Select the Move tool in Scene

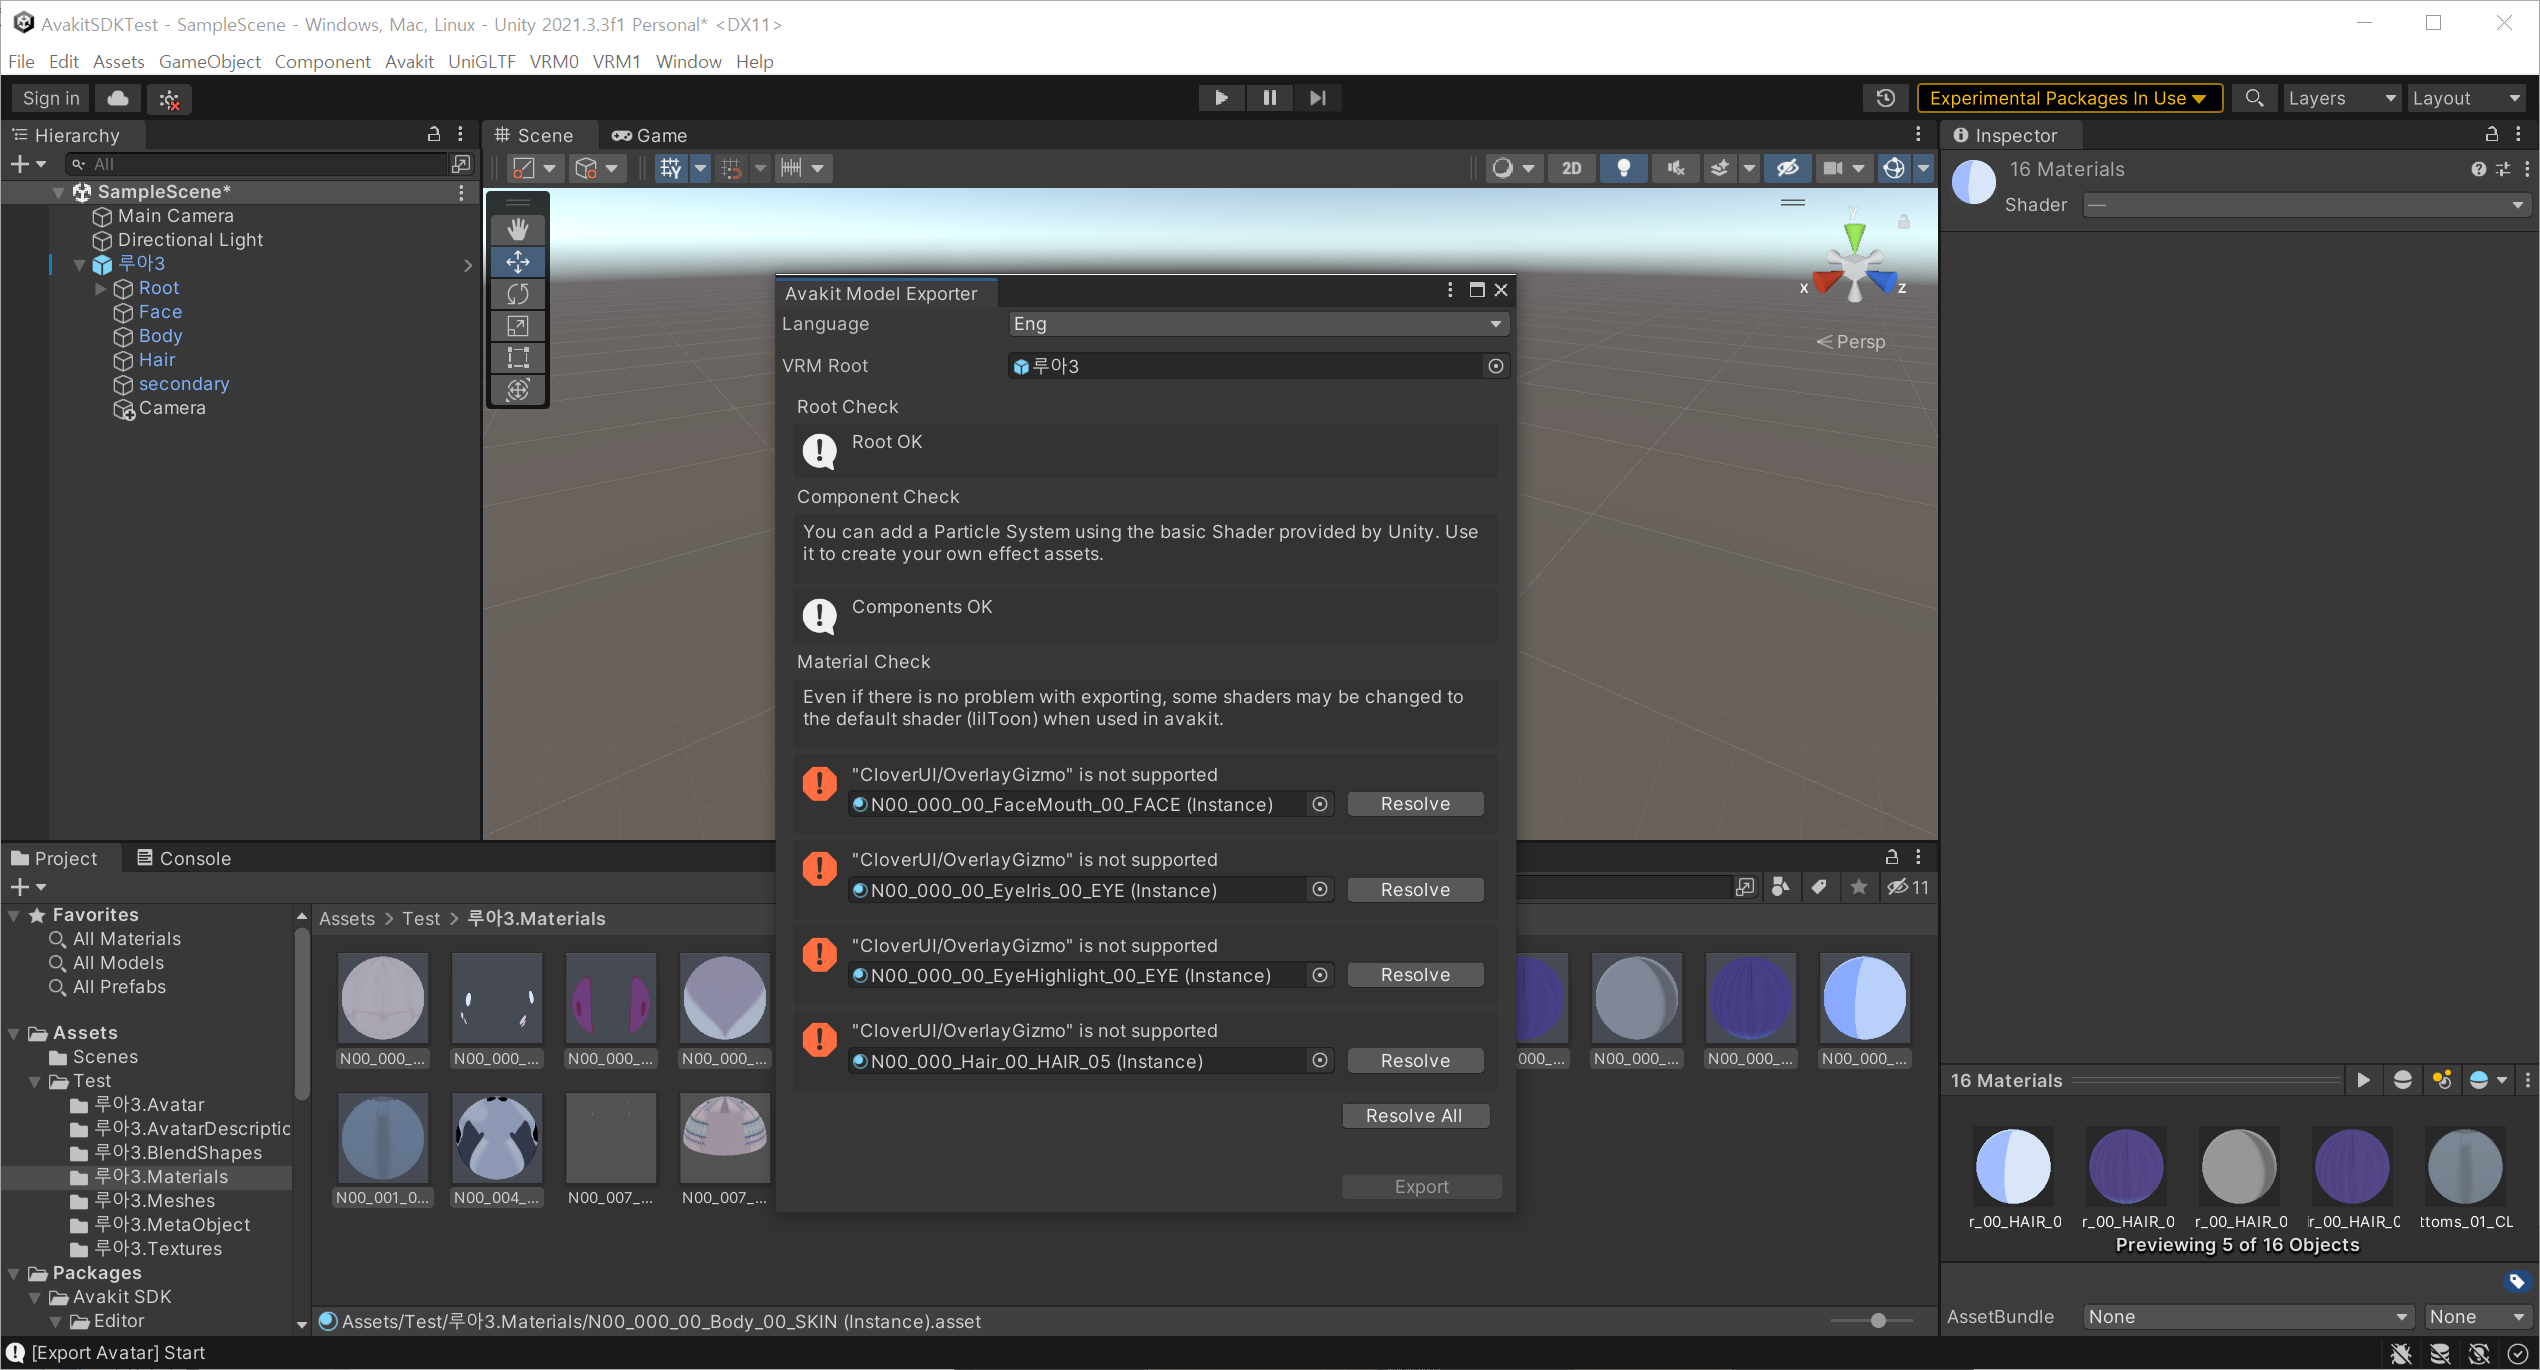pyautogui.click(x=518, y=262)
